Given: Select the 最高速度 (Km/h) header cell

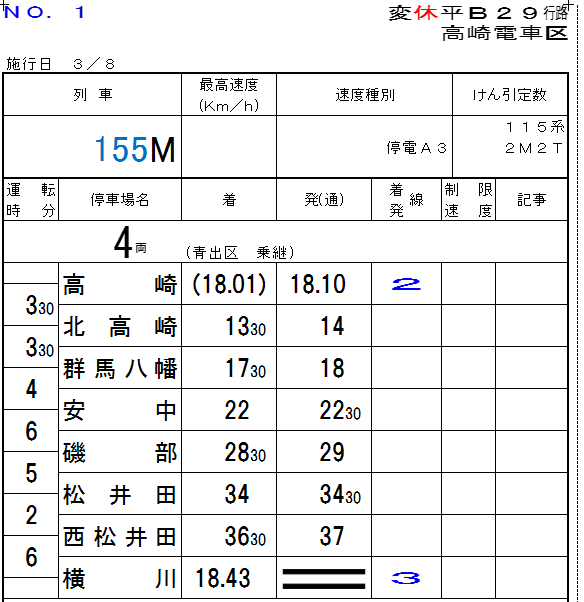Looking at the screenshot, I should (229, 94).
